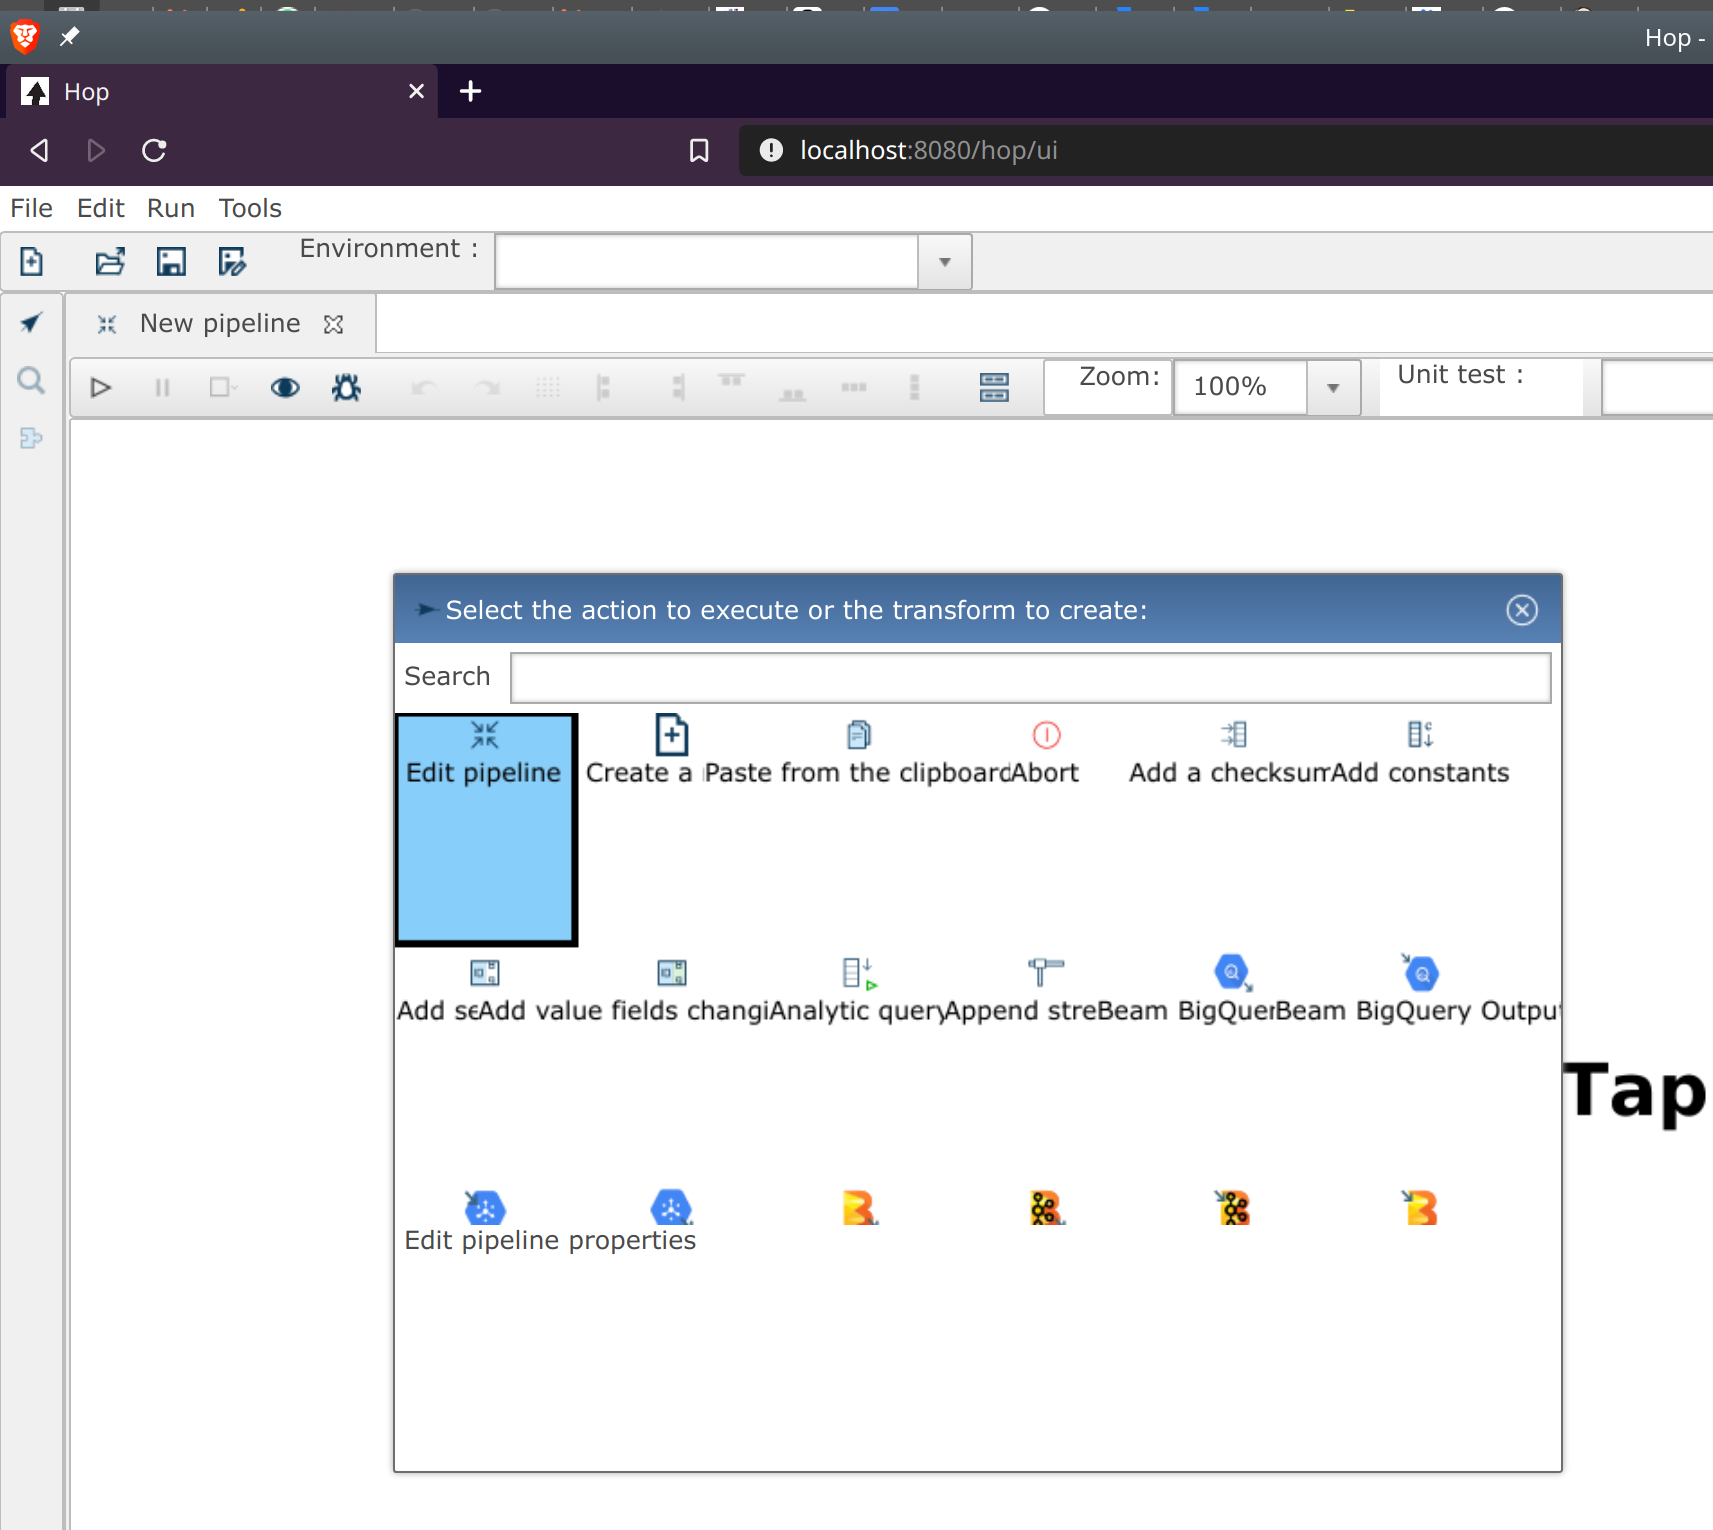Choose Paste from the clipboard action
Image resolution: width=1713 pixels, height=1530 pixels.
(858, 736)
